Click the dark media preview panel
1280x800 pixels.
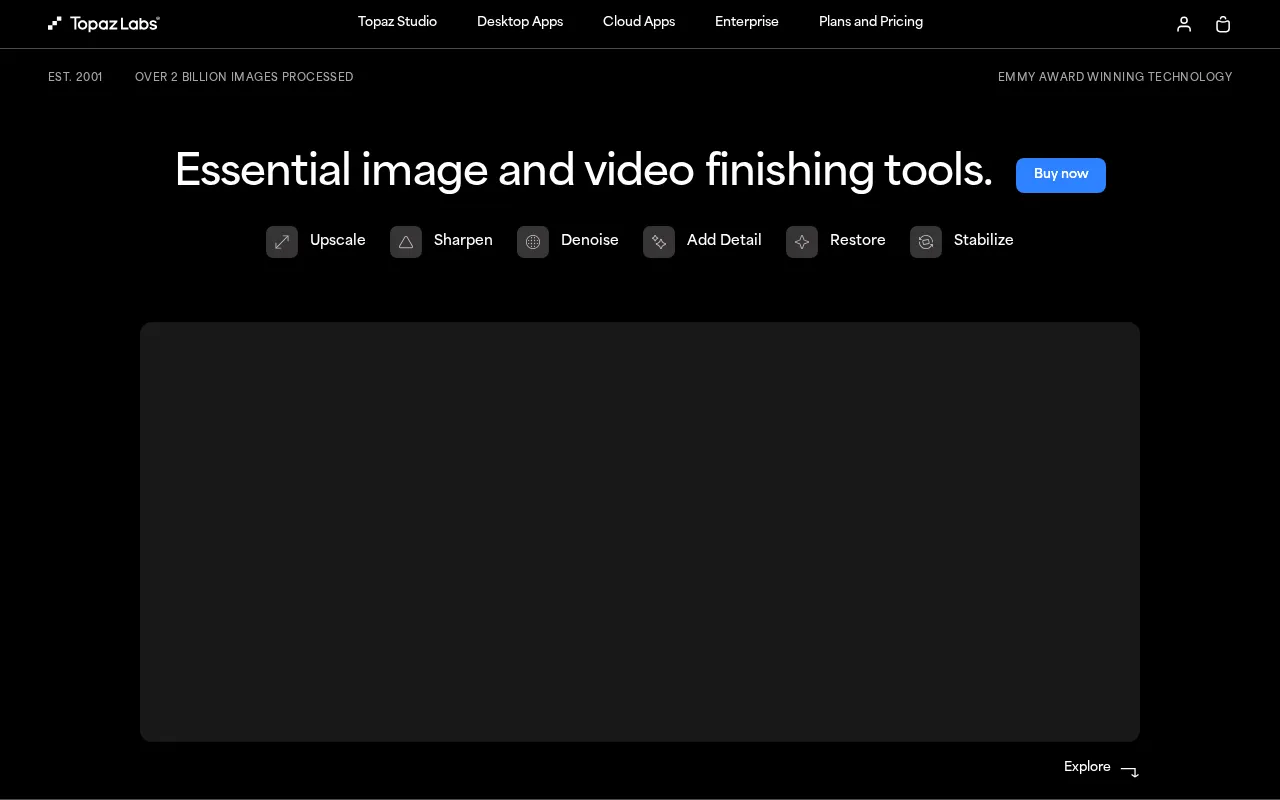(640, 532)
